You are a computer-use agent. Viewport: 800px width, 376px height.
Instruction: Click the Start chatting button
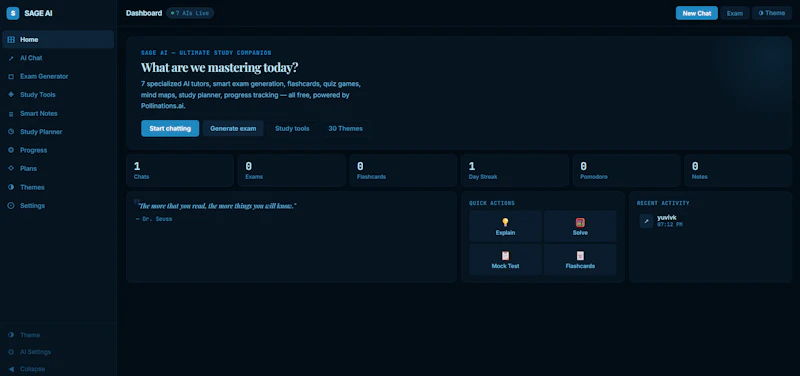170,129
